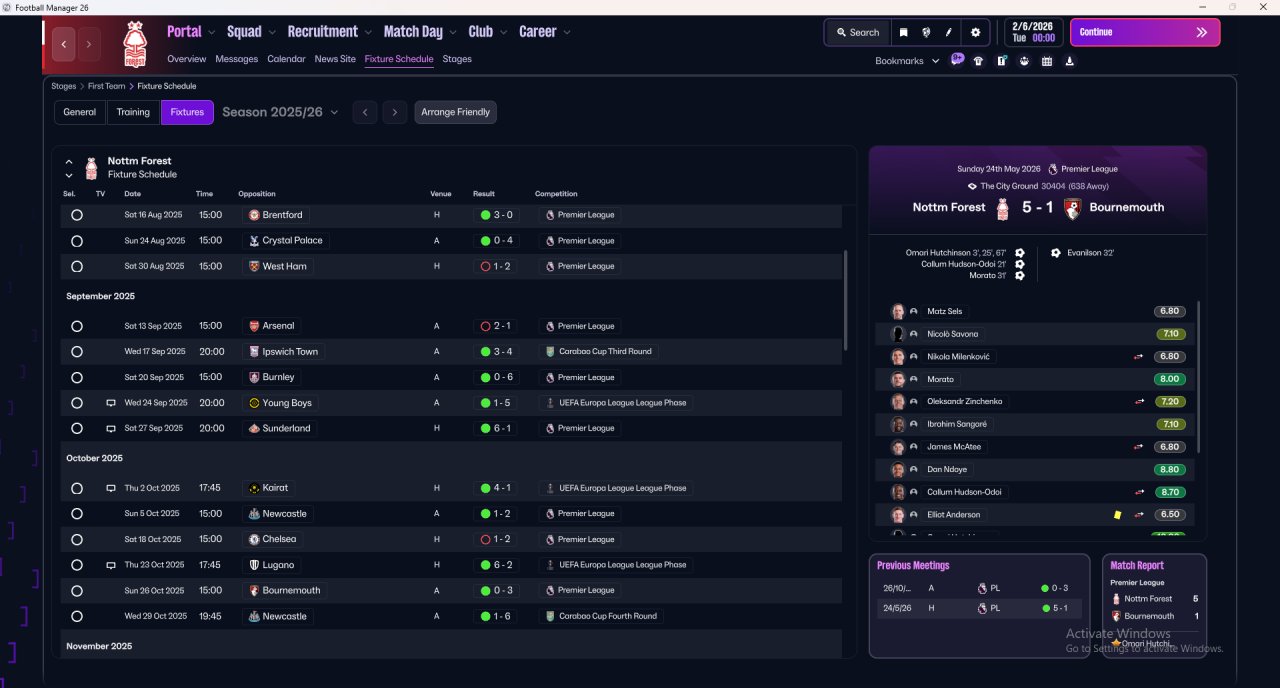
Task: Open the kit shirt bookmark icon
Action: (x=978, y=61)
